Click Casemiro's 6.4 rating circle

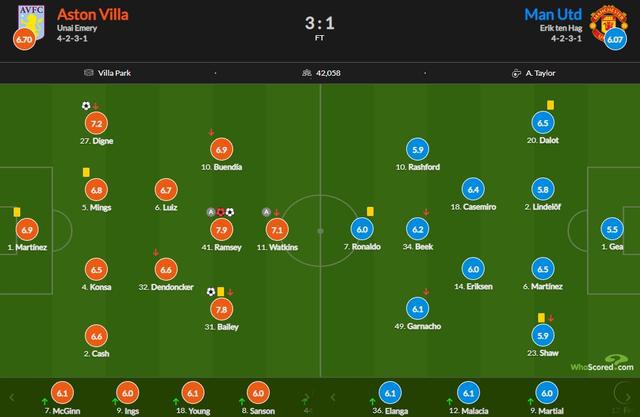474,189
